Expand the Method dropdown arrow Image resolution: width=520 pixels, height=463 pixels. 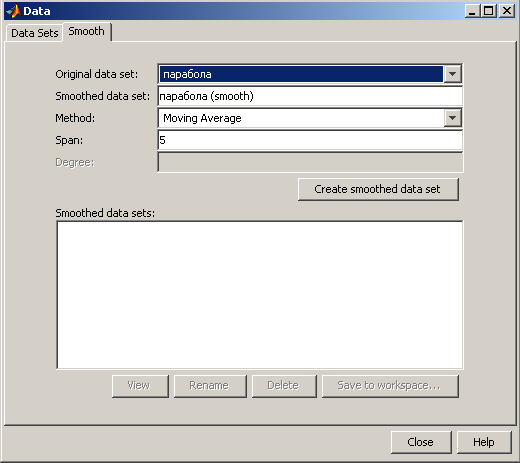click(x=452, y=118)
